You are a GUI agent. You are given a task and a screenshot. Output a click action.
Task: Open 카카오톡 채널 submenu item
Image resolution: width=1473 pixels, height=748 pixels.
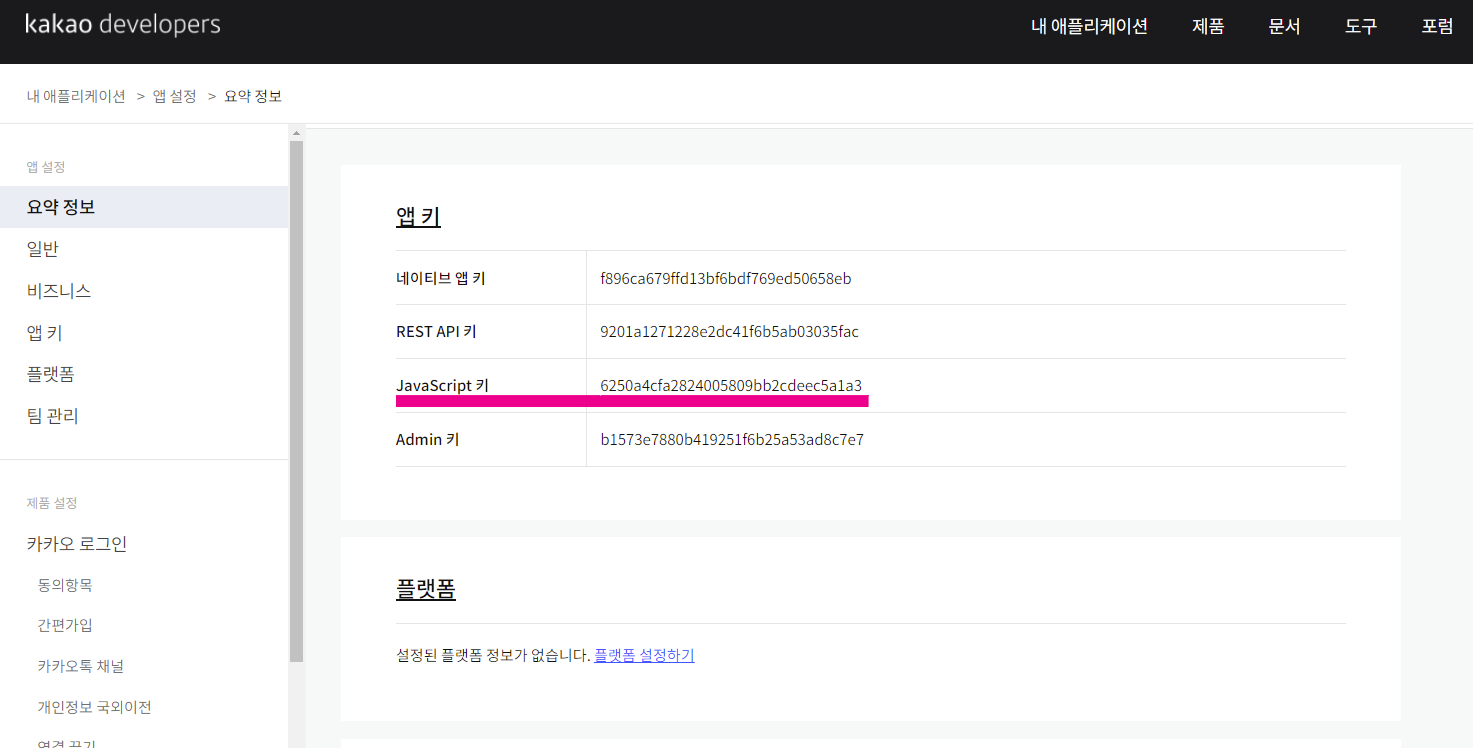click(81, 666)
